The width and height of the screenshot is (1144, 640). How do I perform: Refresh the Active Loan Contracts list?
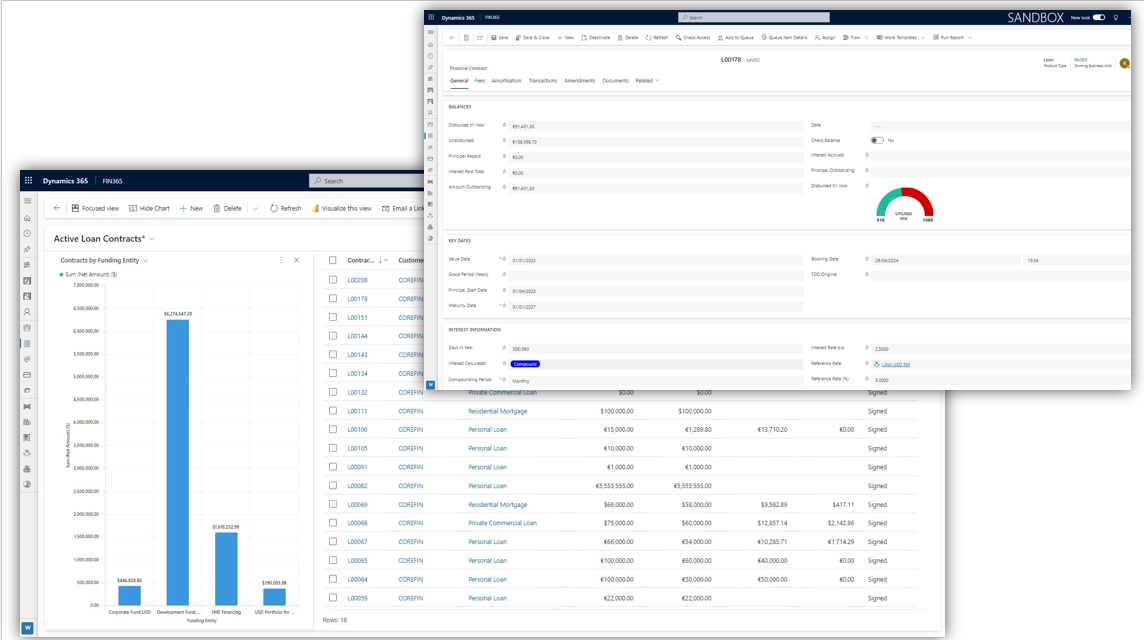coord(286,208)
